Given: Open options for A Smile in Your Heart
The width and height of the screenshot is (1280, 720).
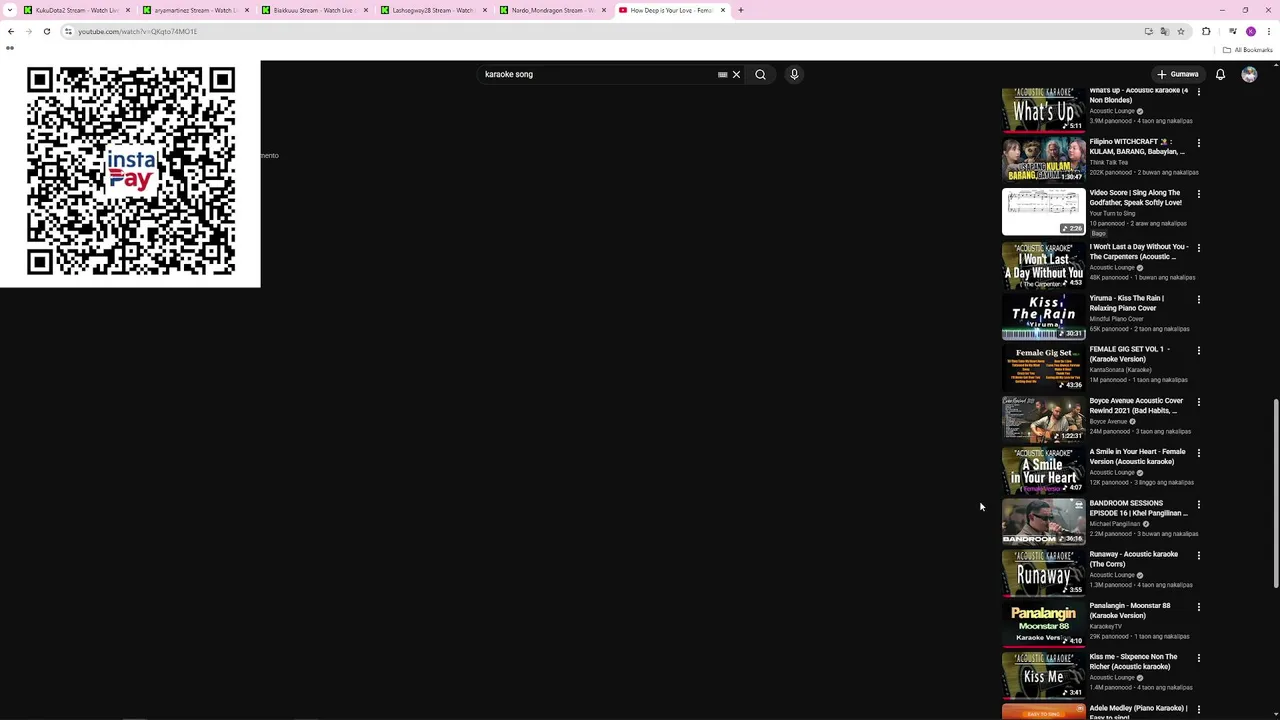Looking at the screenshot, I should tap(1198, 453).
